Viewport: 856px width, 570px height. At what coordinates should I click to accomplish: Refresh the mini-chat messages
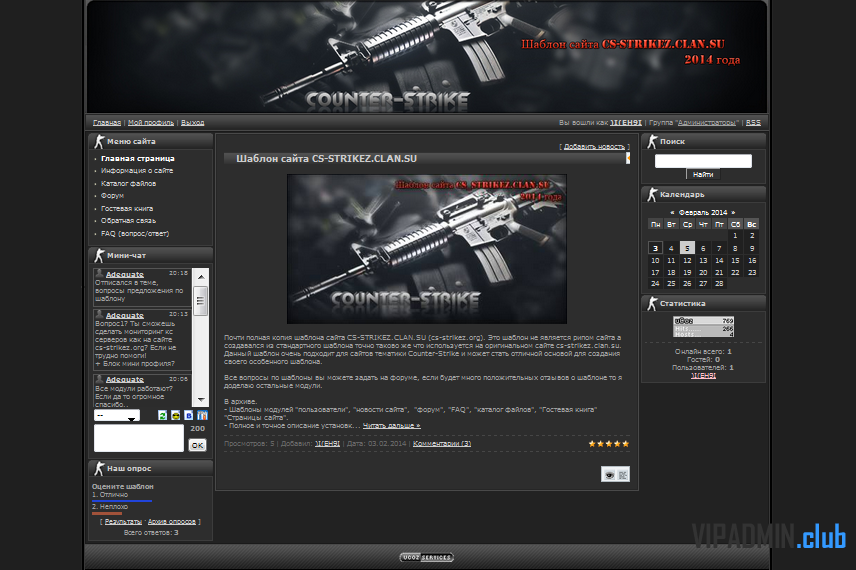point(162,415)
